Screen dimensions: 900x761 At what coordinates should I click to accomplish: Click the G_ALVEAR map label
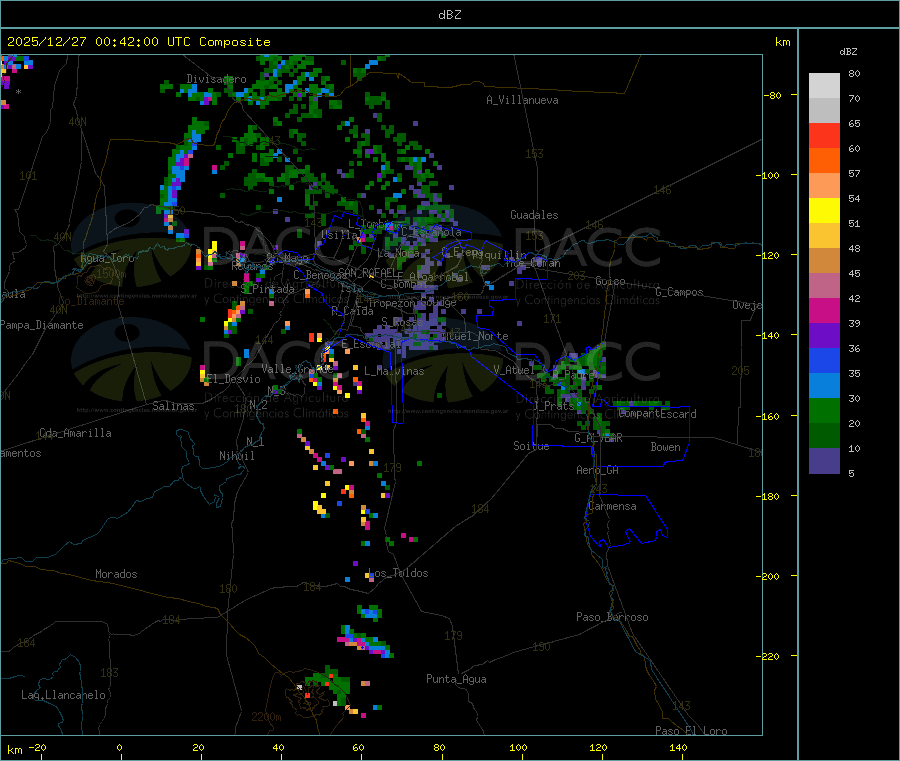pyautogui.click(x=598, y=438)
